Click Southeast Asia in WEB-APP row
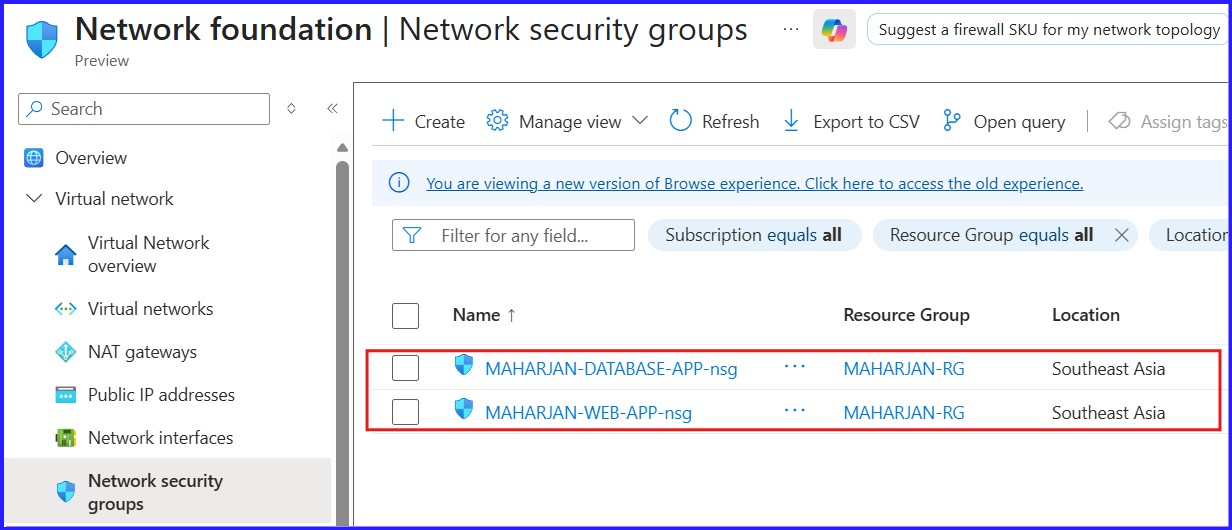 pos(1108,412)
